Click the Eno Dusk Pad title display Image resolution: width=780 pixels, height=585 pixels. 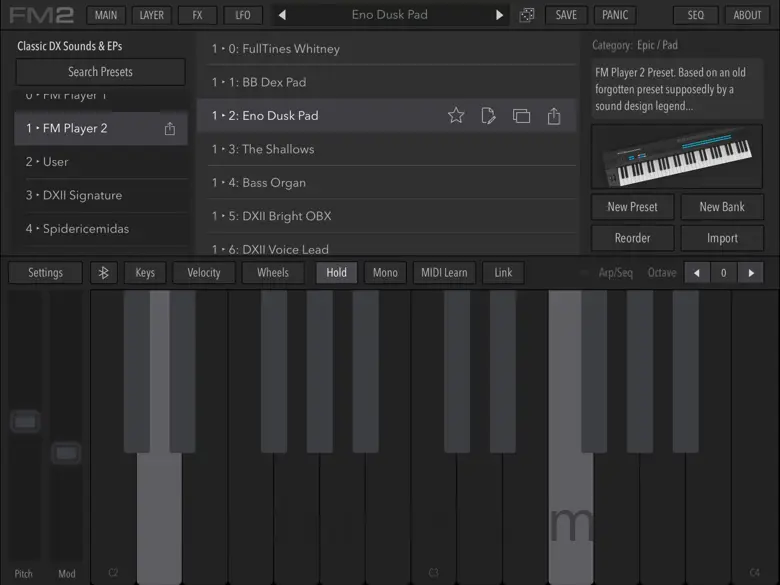click(390, 15)
